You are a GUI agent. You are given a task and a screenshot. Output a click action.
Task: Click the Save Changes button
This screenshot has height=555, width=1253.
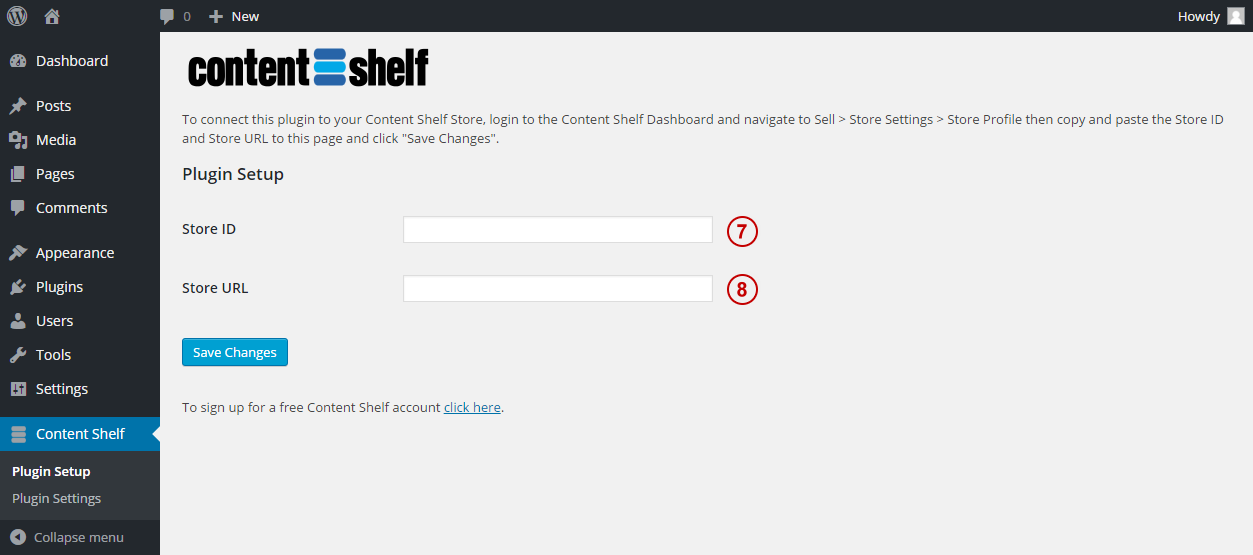pyautogui.click(x=235, y=352)
